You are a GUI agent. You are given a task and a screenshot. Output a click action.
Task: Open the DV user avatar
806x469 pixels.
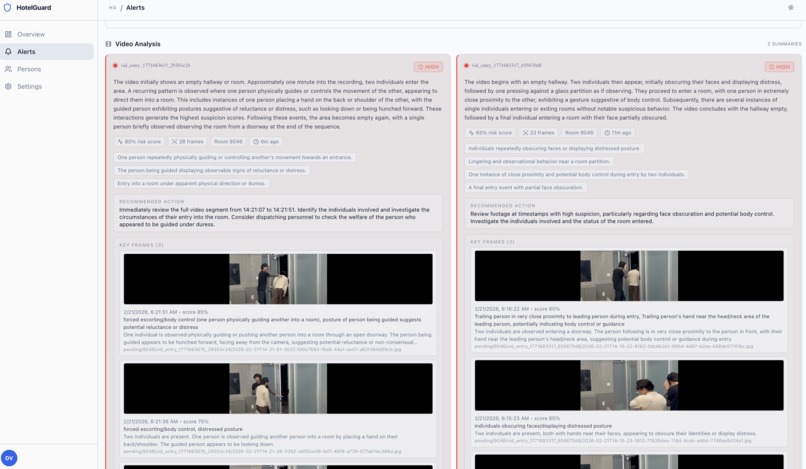point(9,458)
